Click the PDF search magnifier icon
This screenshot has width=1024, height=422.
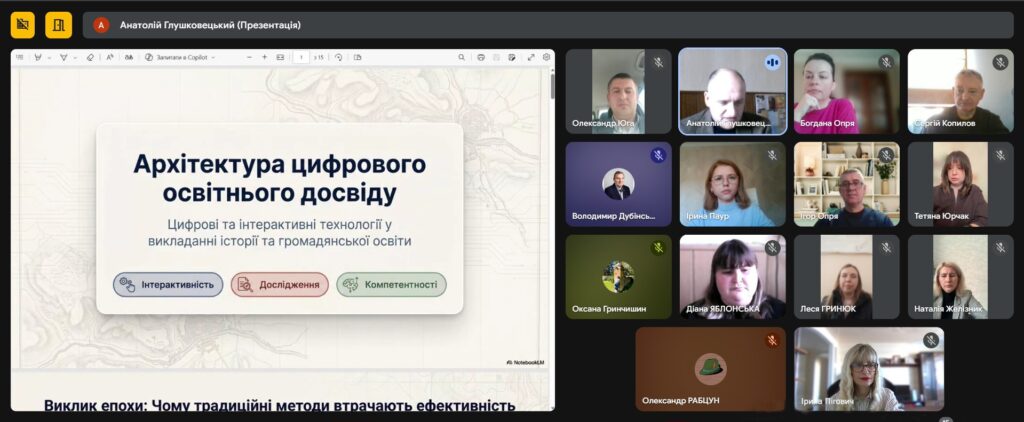tap(464, 58)
